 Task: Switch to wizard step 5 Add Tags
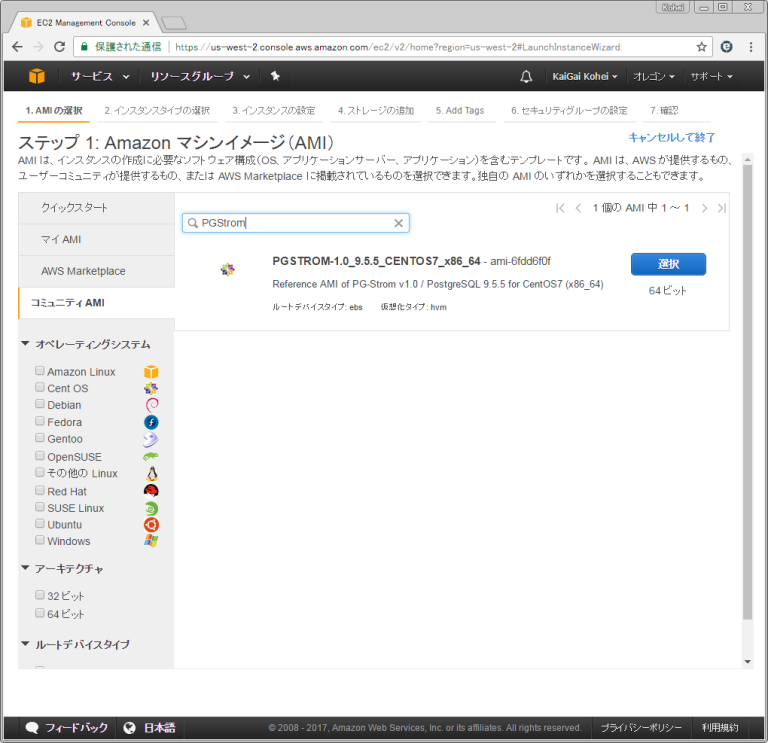[460, 111]
